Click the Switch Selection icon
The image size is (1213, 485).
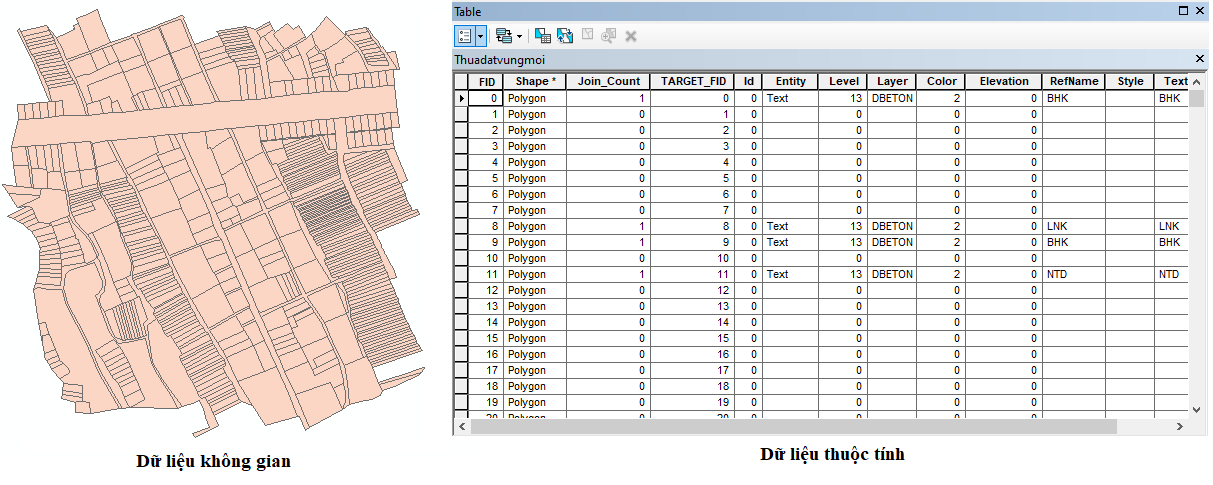coord(565,35)
